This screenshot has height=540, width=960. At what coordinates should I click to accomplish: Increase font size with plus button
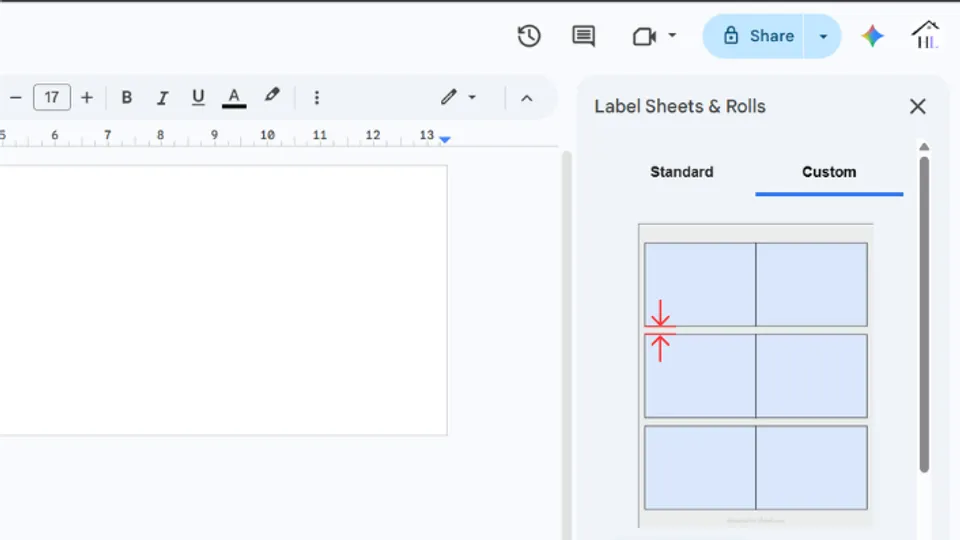tap(87, 97)
